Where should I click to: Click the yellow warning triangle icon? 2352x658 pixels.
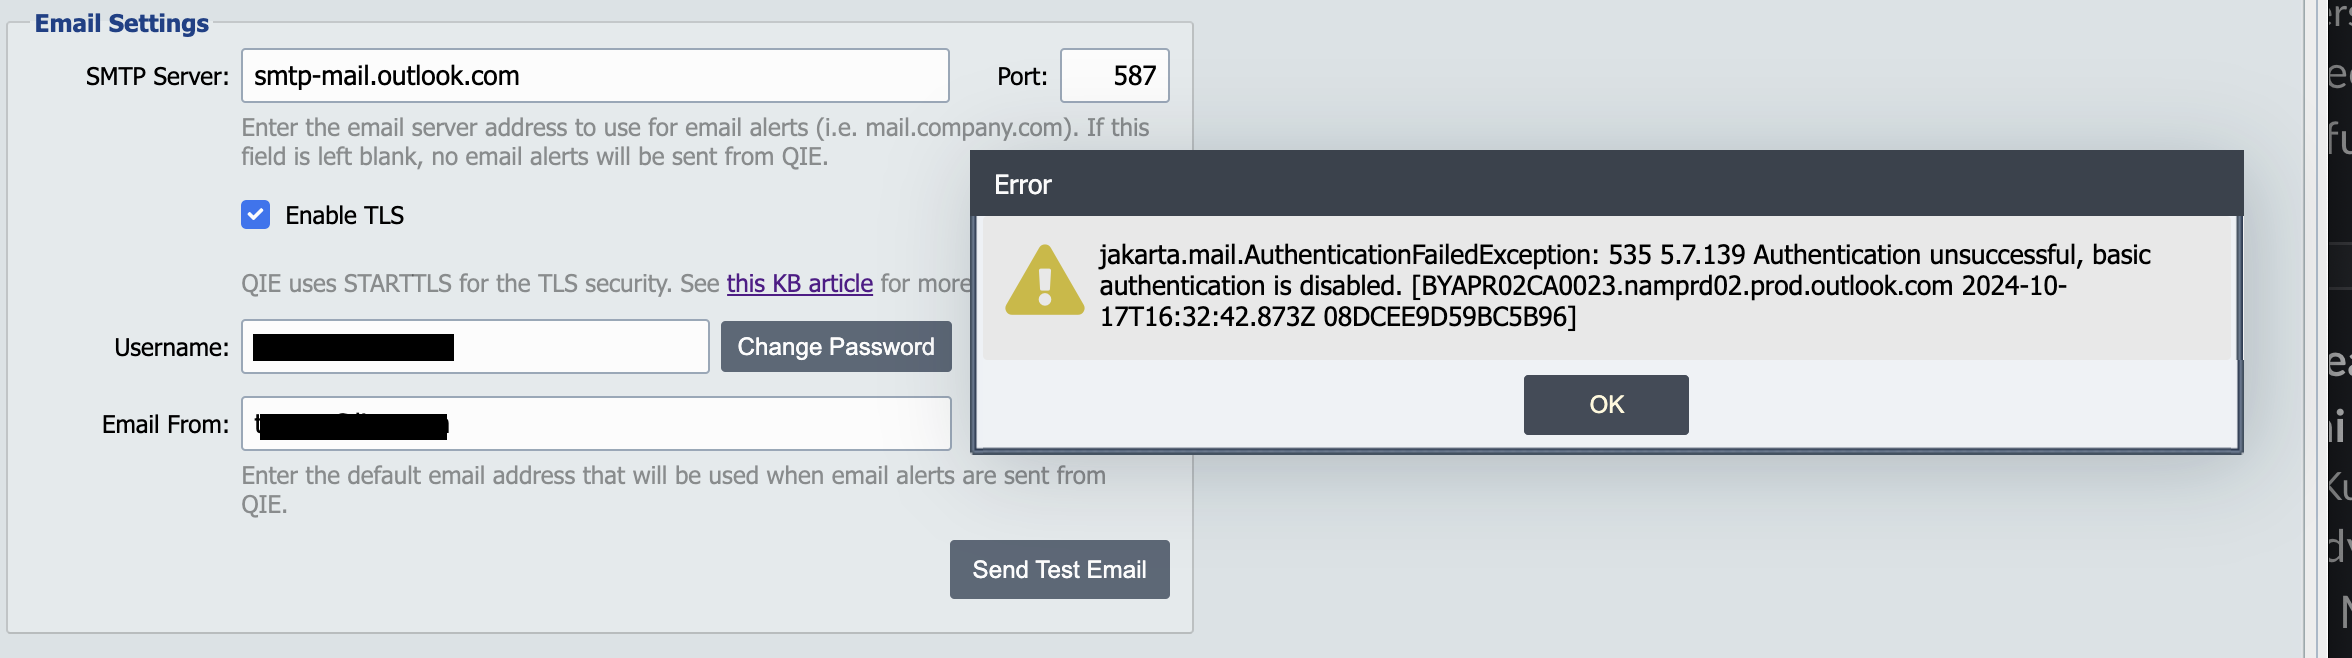click(1044, 281)
